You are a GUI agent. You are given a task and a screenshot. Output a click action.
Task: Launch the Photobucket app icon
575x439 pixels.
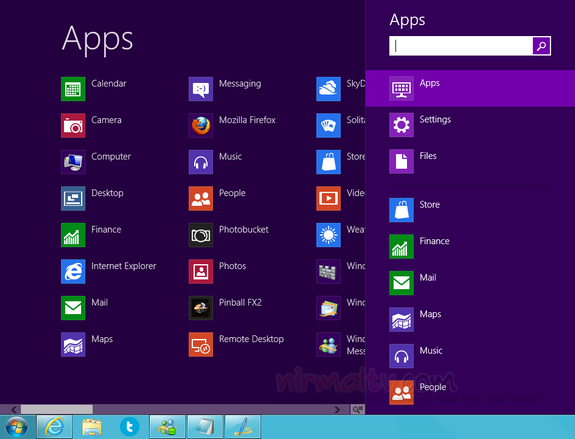coord(201,235)
